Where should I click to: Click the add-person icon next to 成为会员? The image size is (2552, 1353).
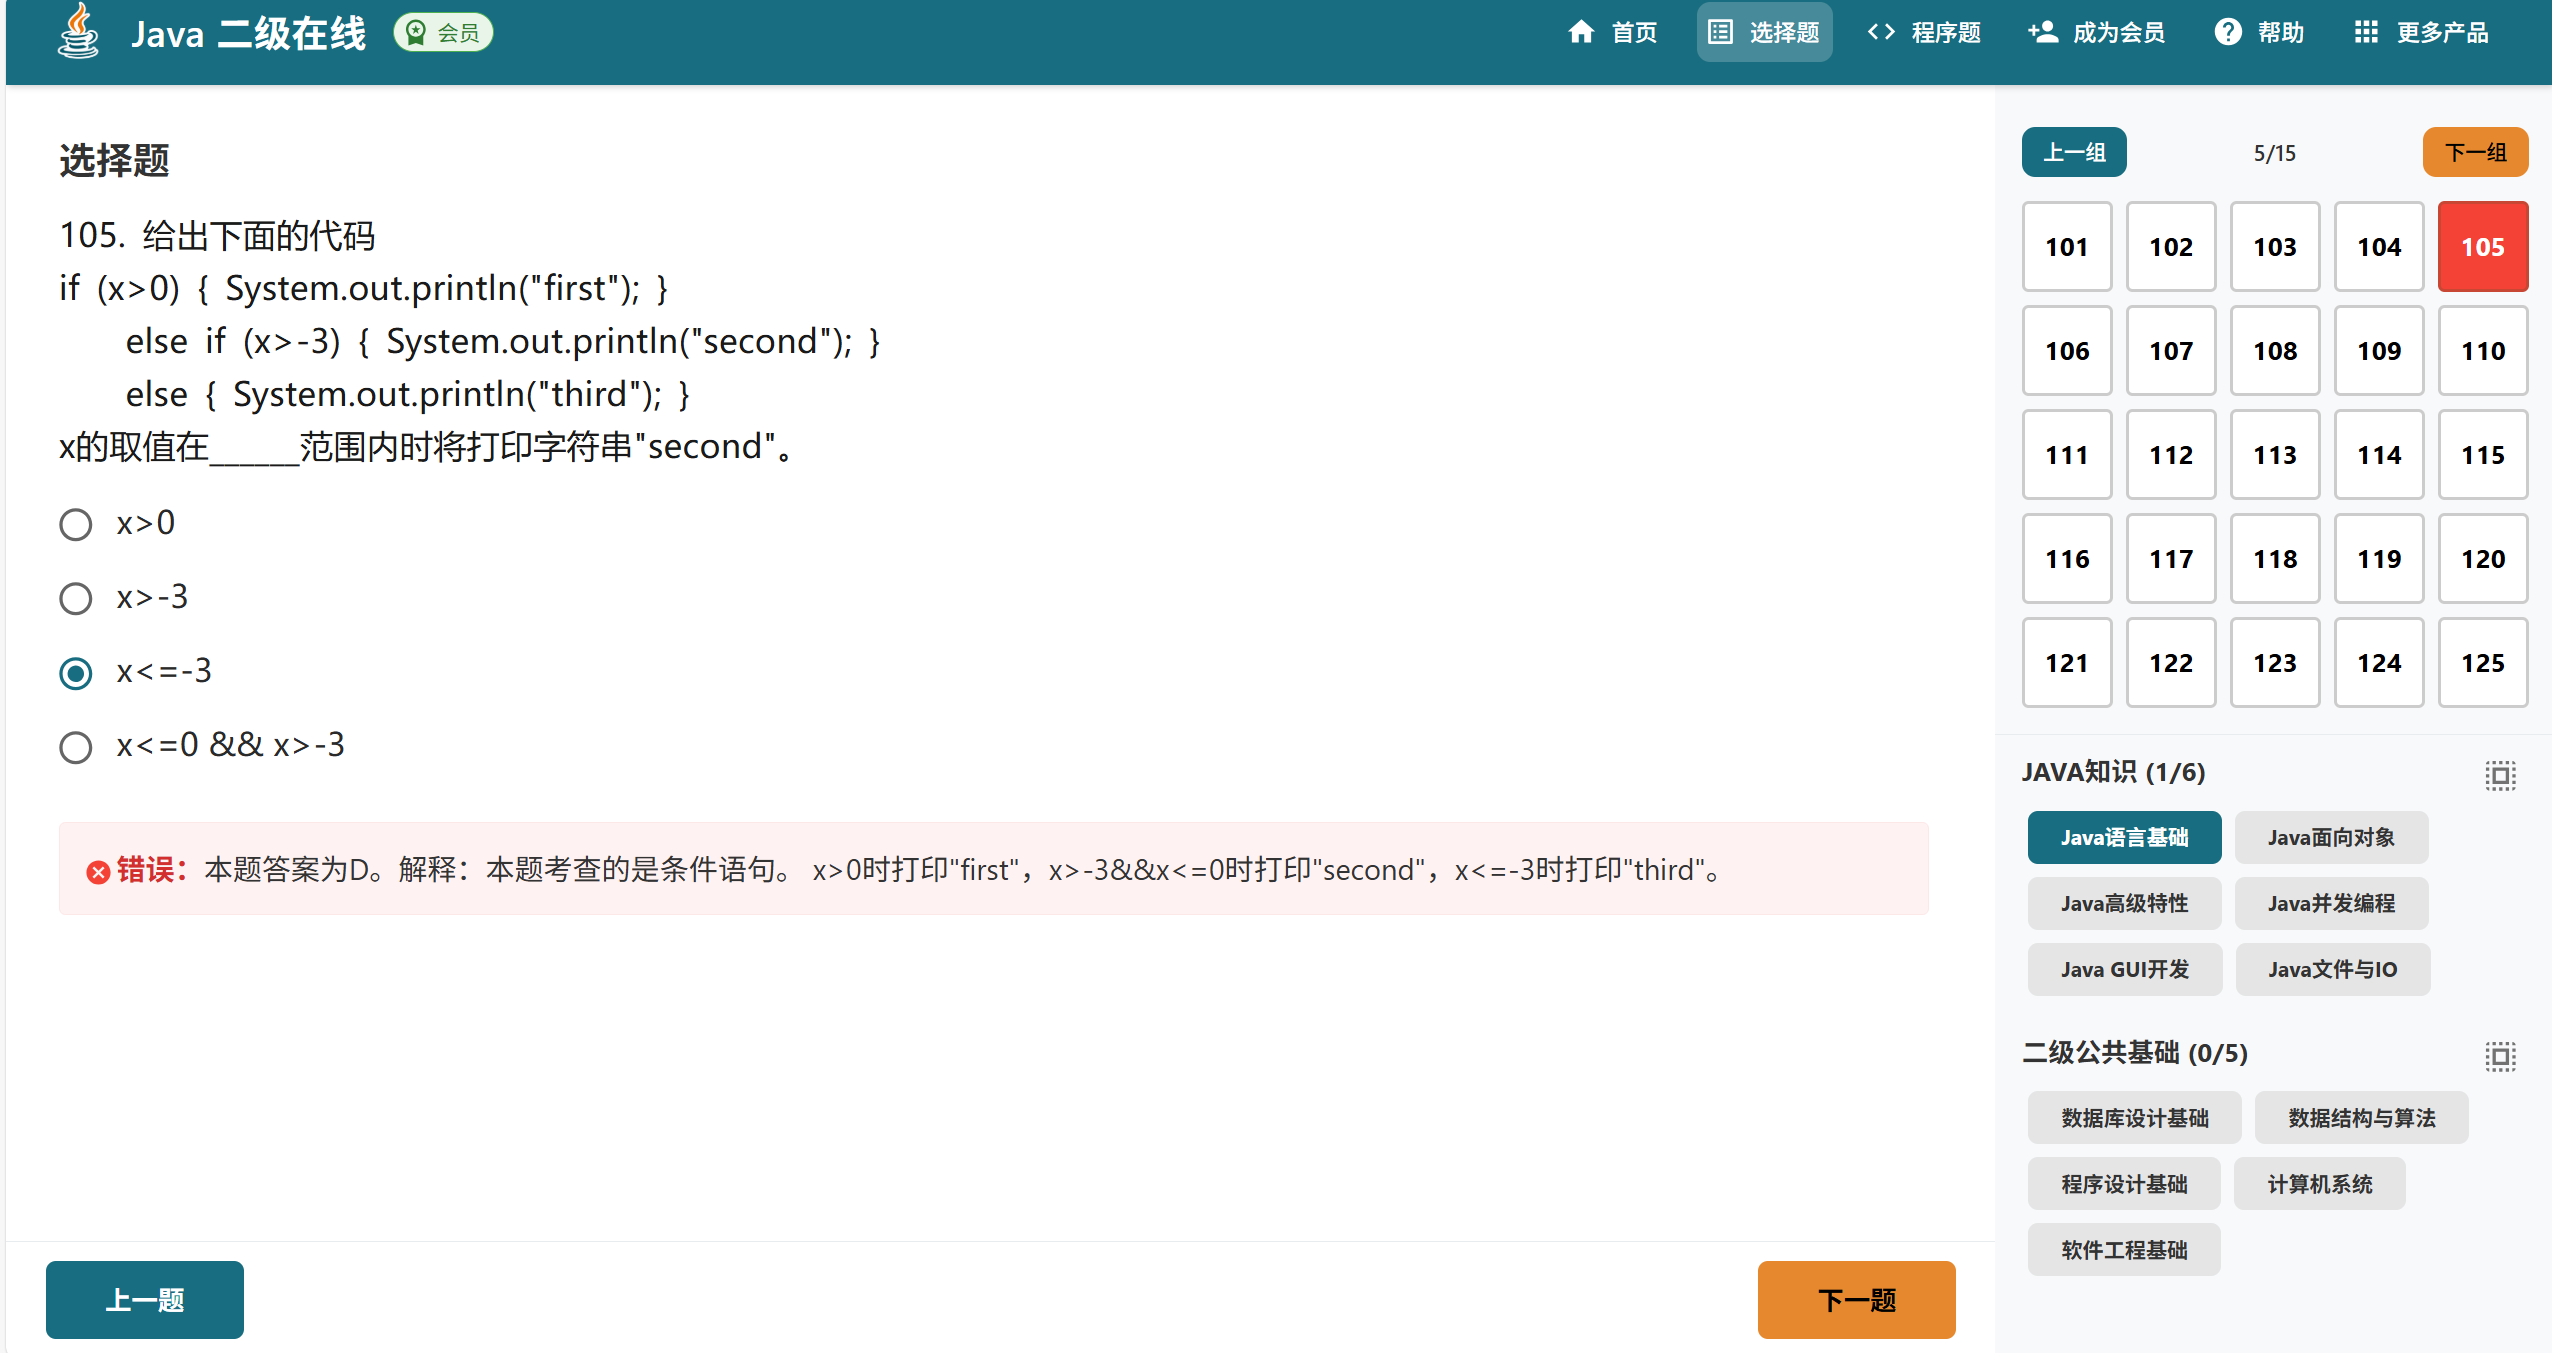2043,32
